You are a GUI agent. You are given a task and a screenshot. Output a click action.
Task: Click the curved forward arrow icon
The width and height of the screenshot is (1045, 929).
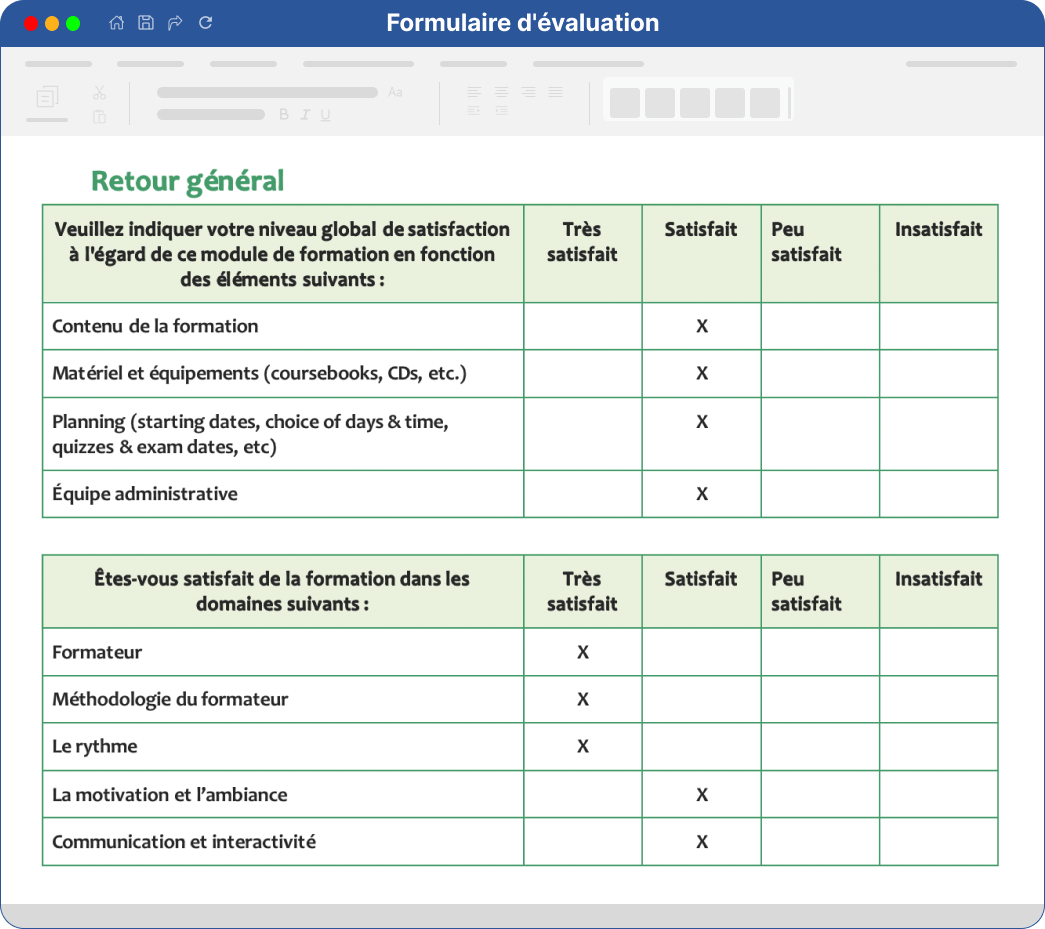(175, 23)
